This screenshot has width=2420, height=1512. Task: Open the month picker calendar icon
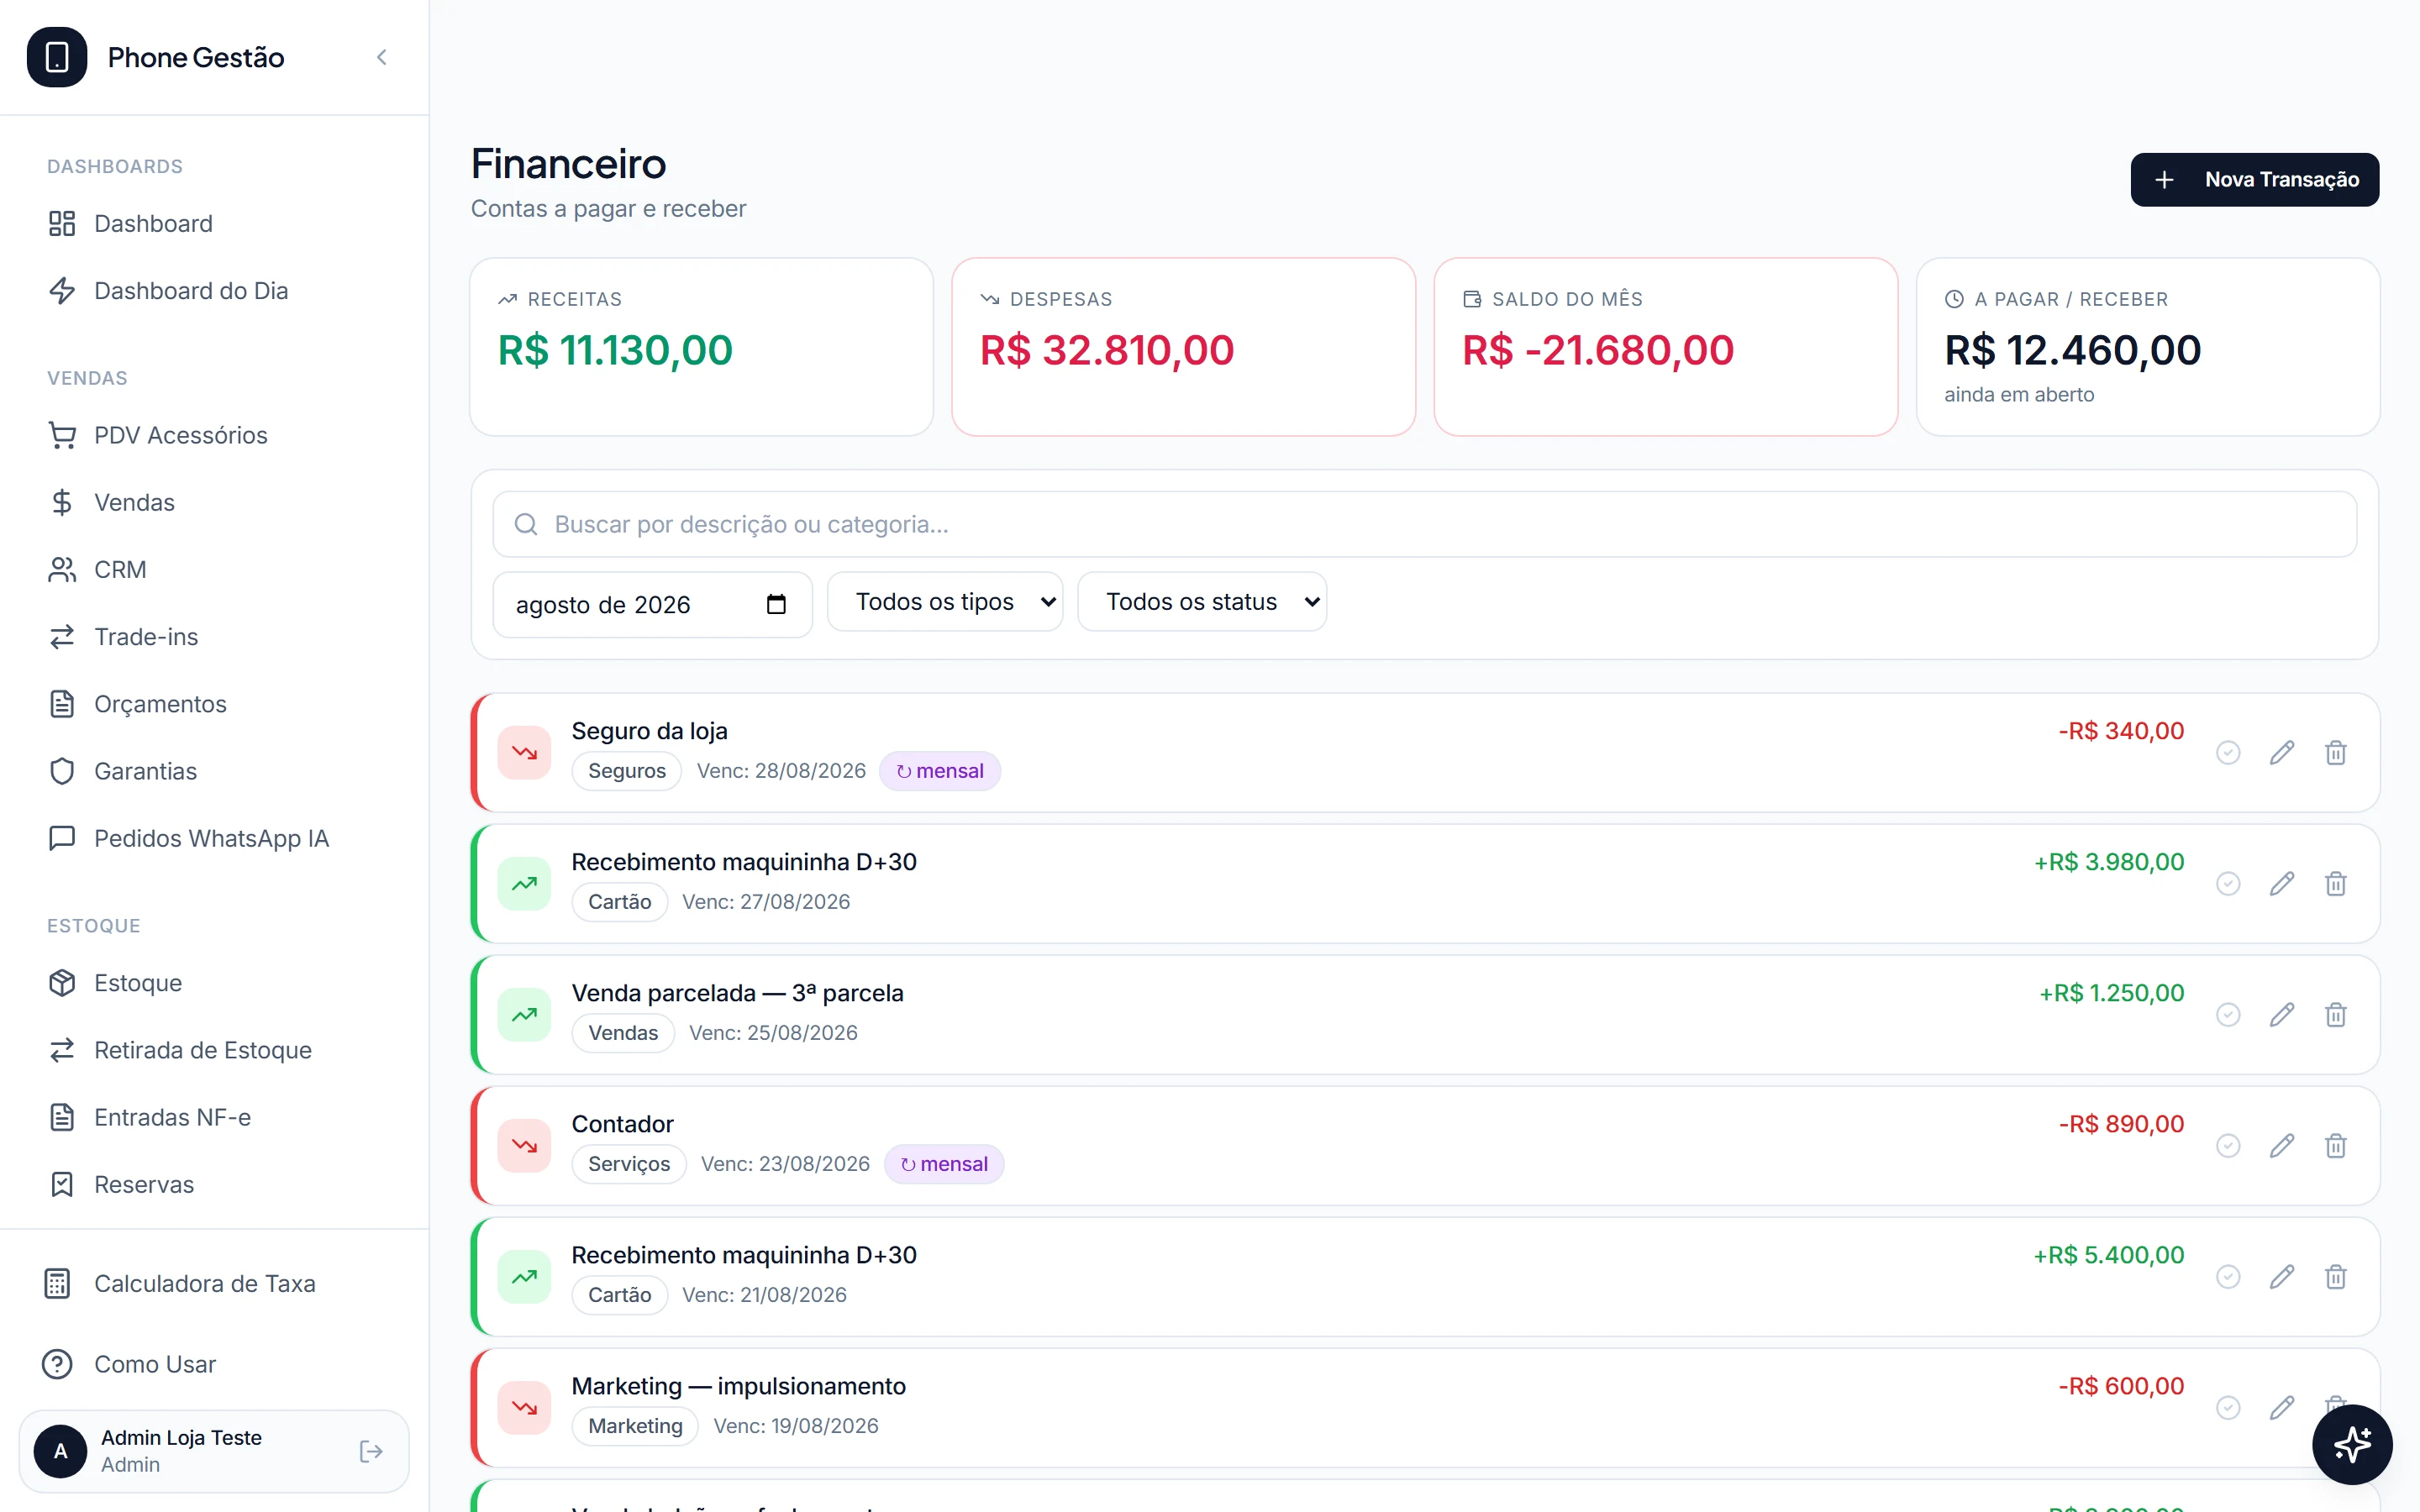point(776,604)
